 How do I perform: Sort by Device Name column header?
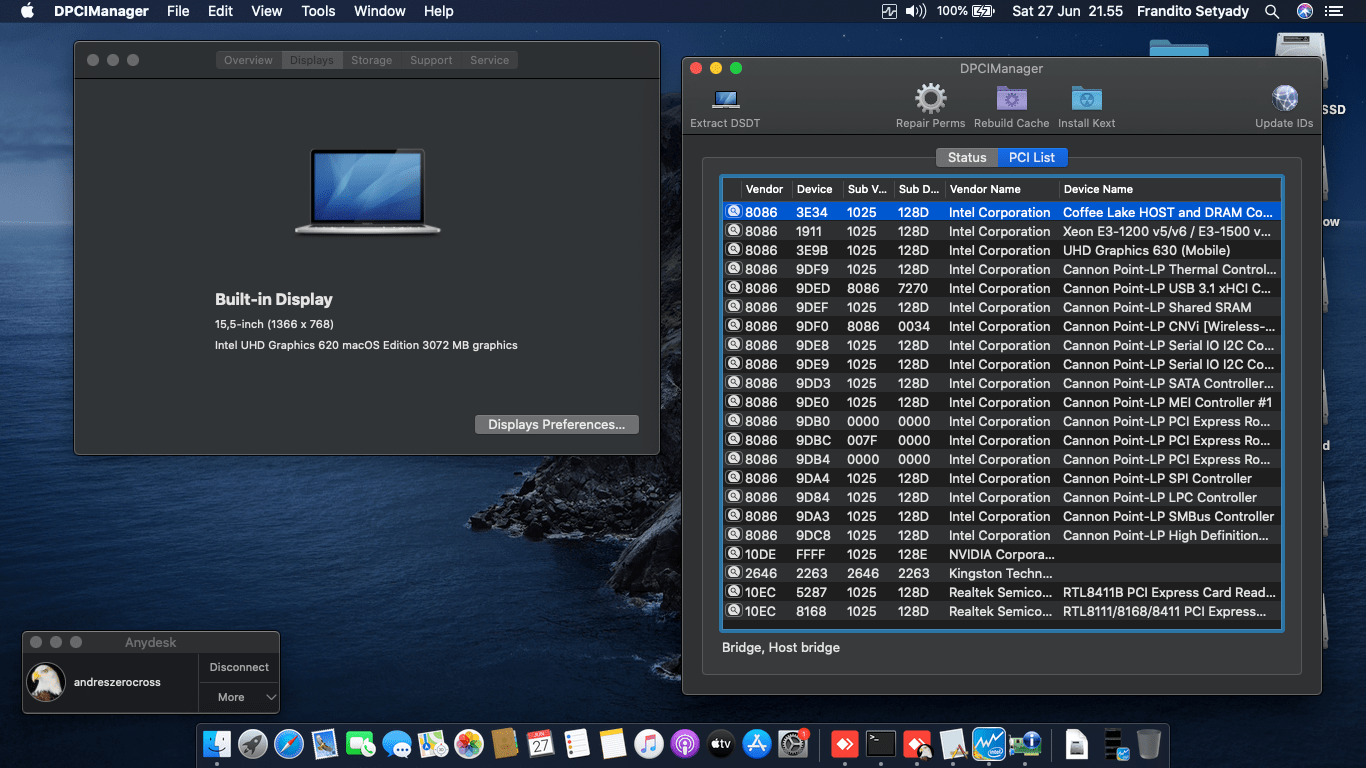pyautogui.click(x=1169, y=189)
